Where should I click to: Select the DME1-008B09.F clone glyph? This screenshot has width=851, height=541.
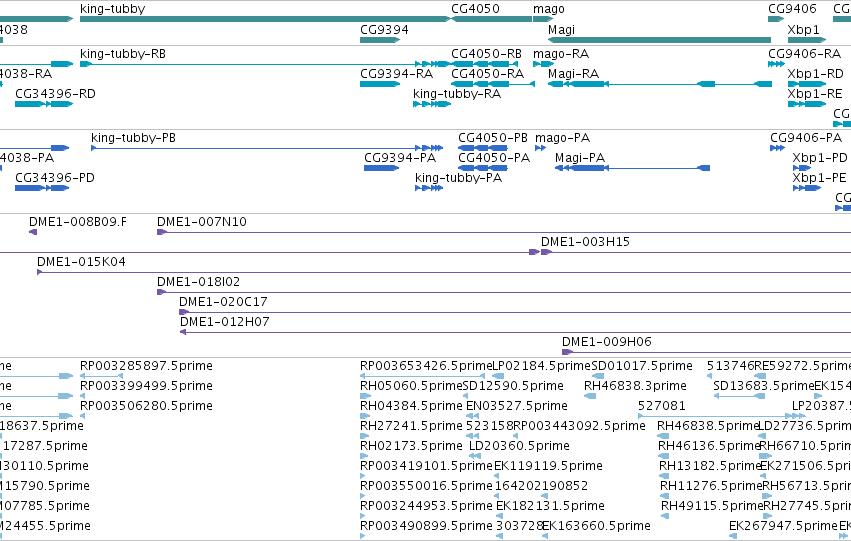33,232
